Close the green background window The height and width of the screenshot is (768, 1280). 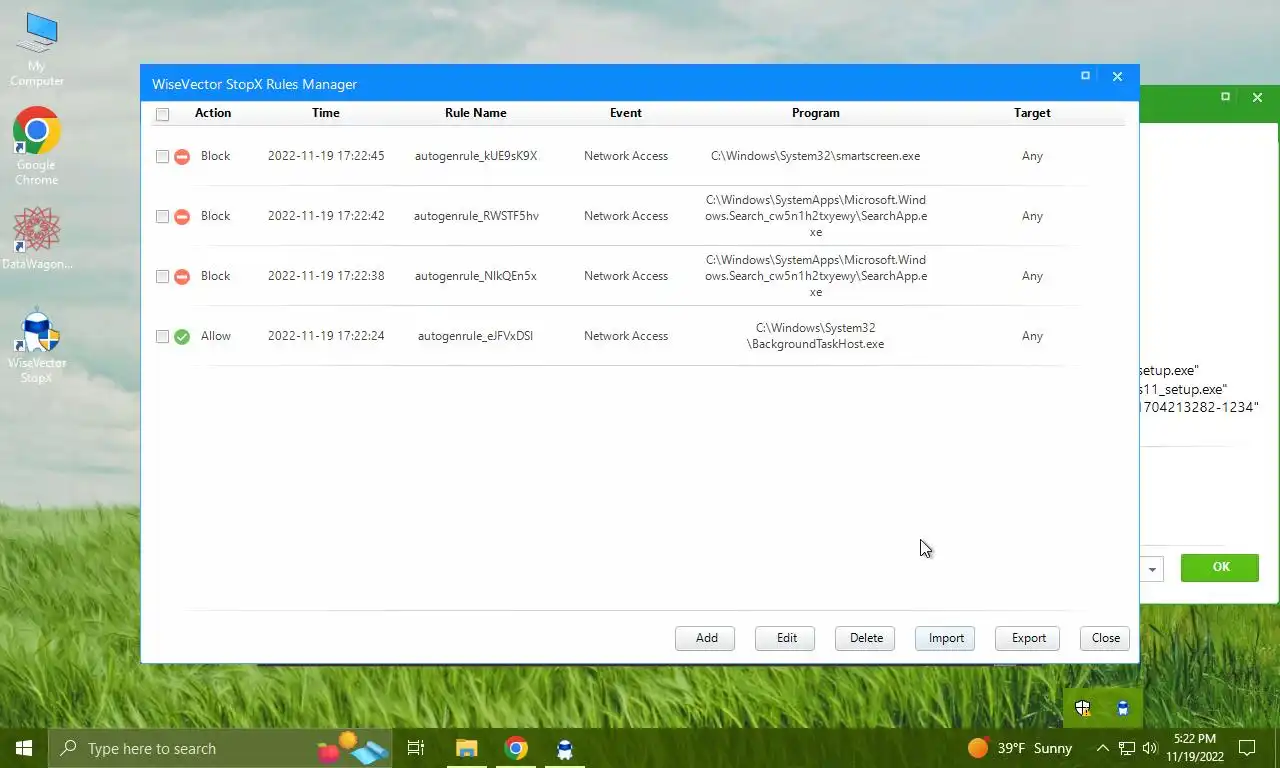(x=1257, y=97)
